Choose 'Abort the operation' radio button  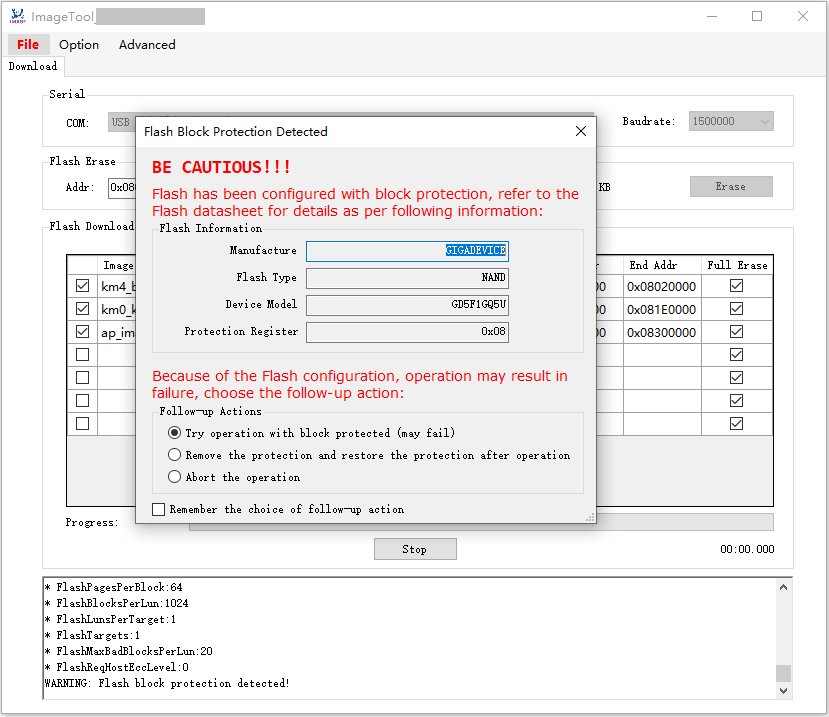[x=175, y=477]
